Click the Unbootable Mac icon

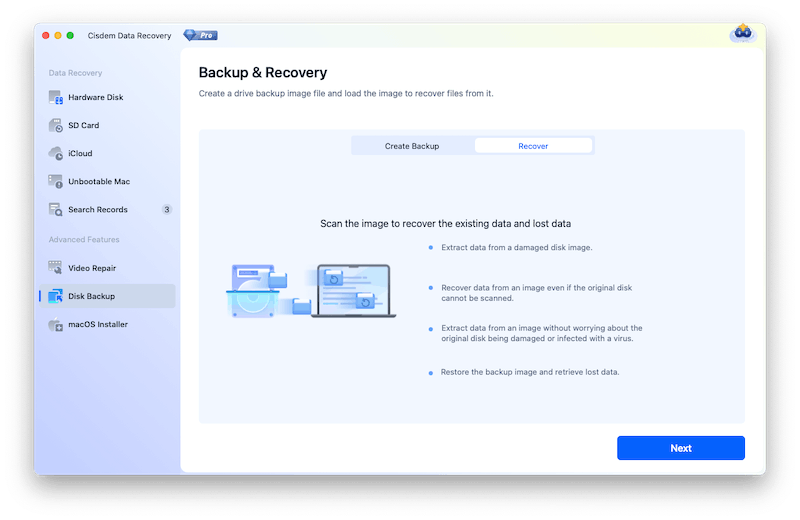56,181
